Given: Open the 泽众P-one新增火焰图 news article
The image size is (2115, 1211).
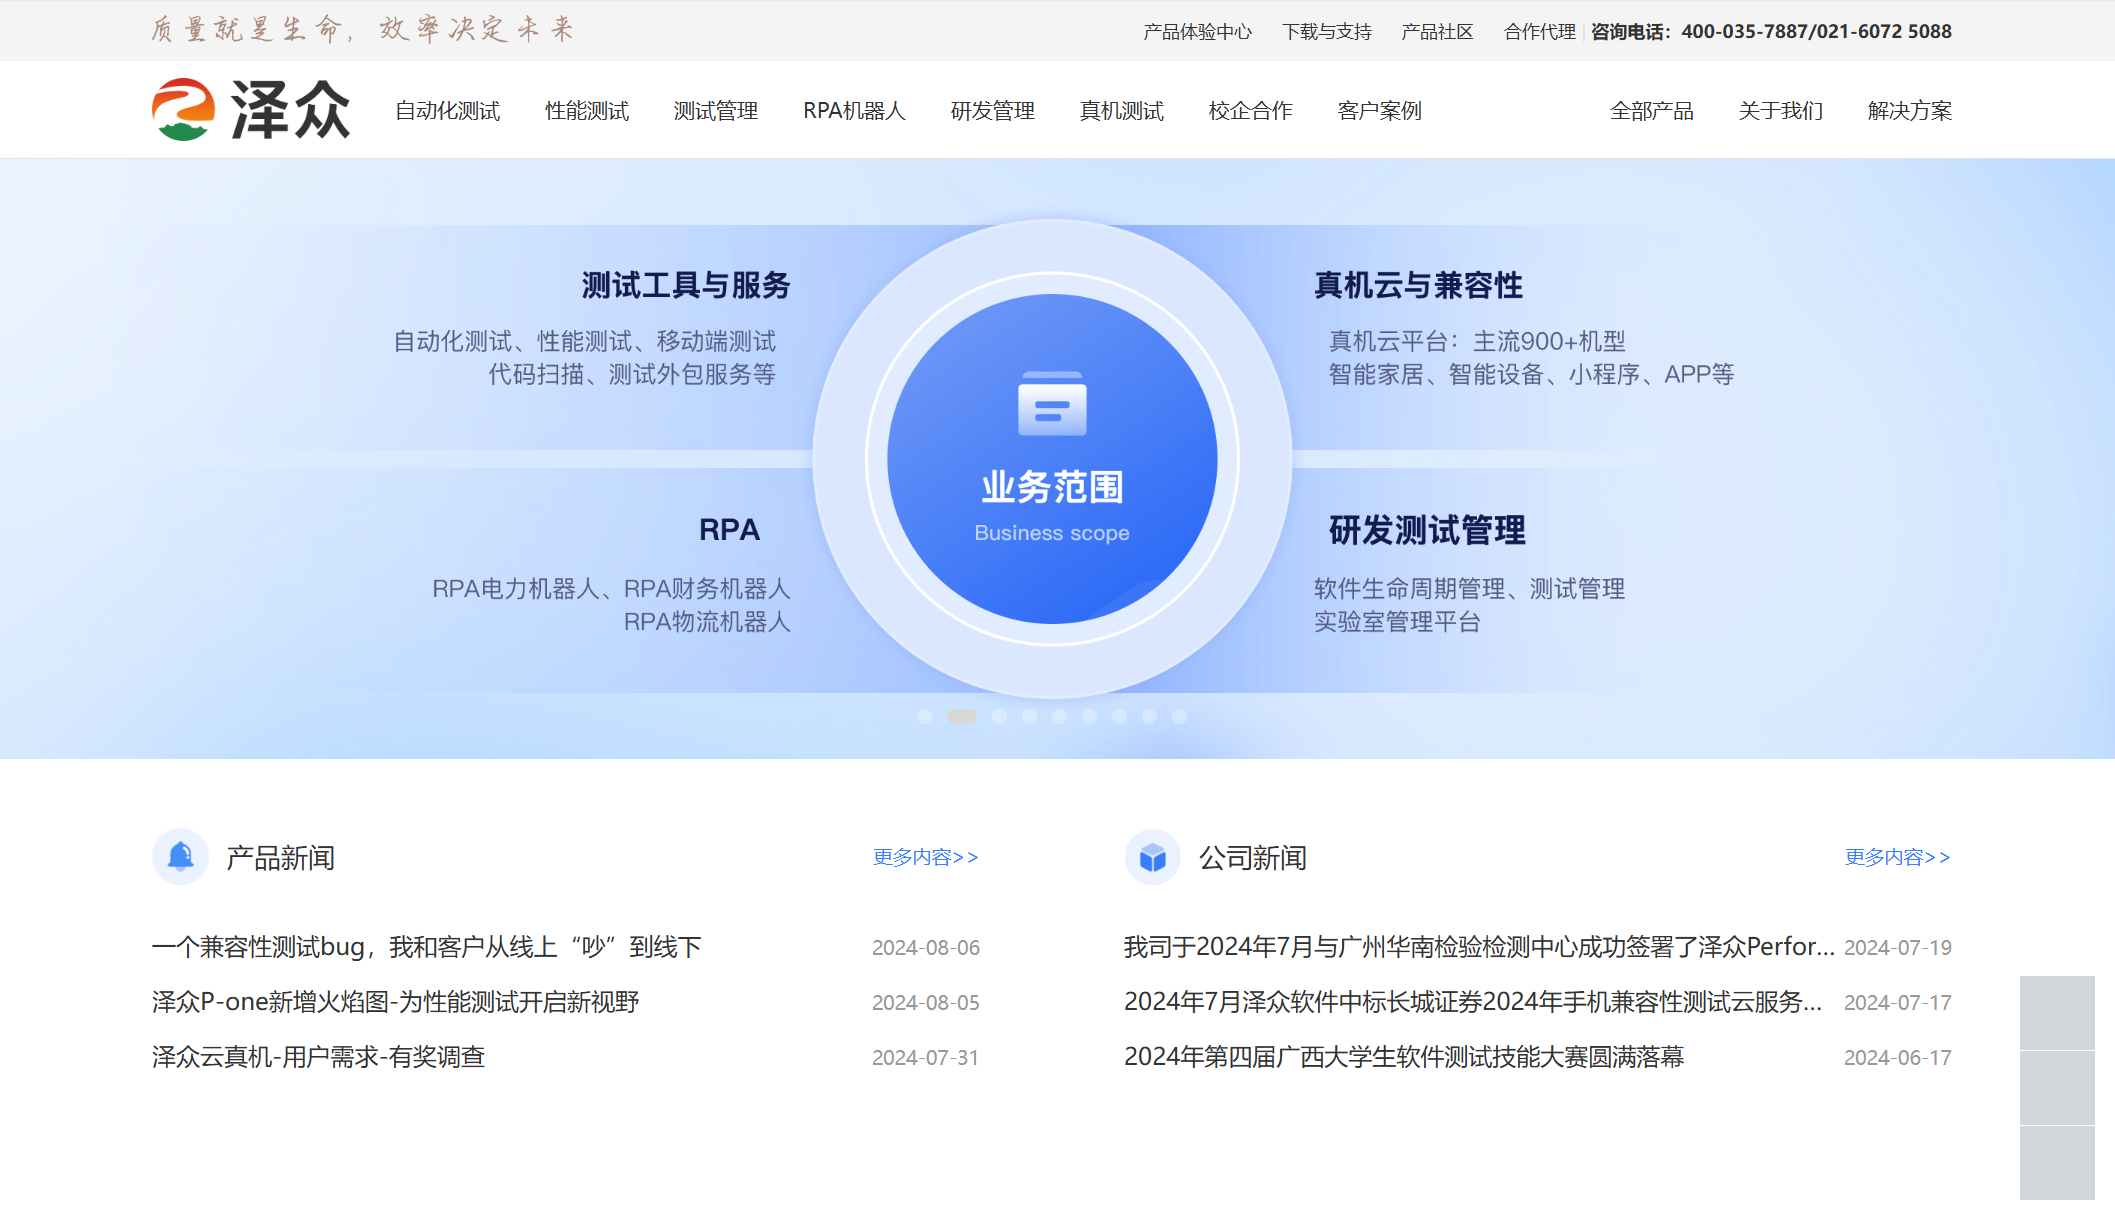Looking at the screenshot, I should (x=395, y=1002).
